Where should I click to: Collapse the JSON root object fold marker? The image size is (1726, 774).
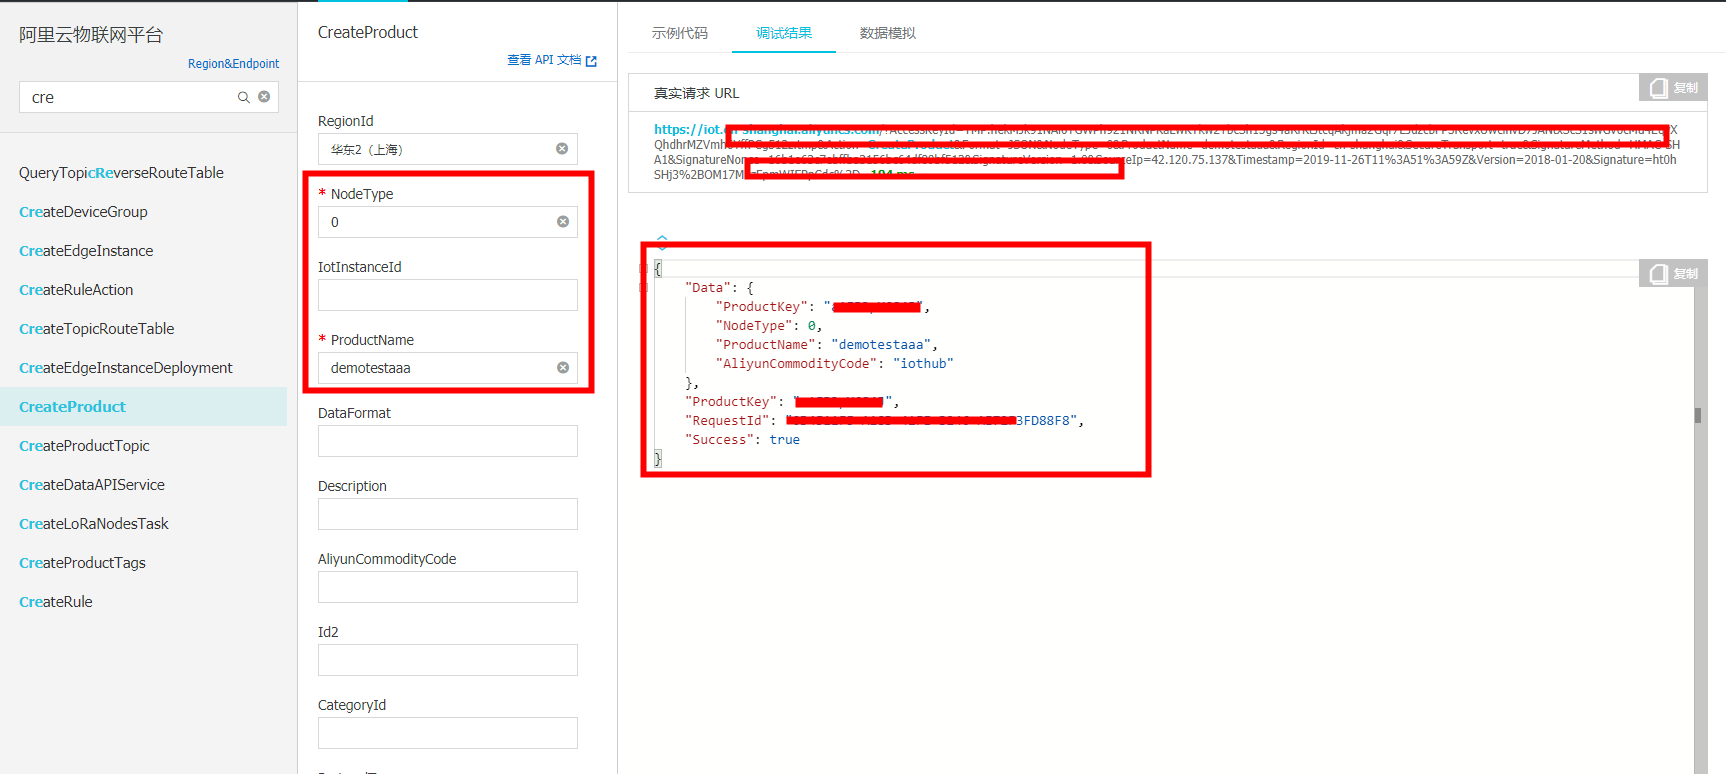point(643,269)
